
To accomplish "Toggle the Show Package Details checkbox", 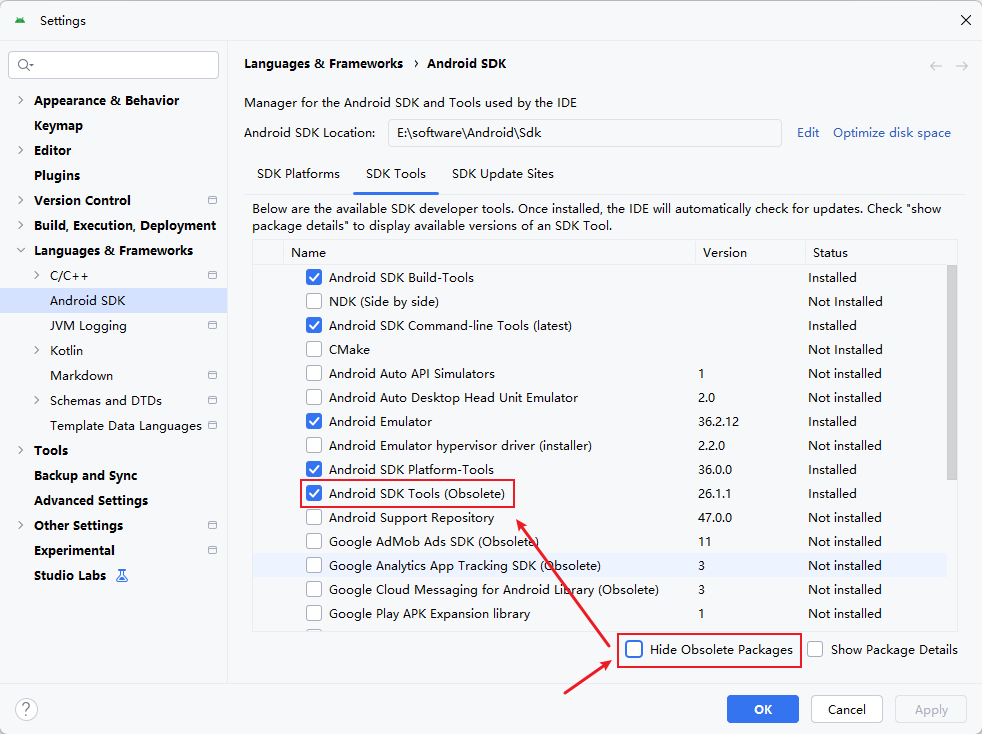I will (816, 650).
